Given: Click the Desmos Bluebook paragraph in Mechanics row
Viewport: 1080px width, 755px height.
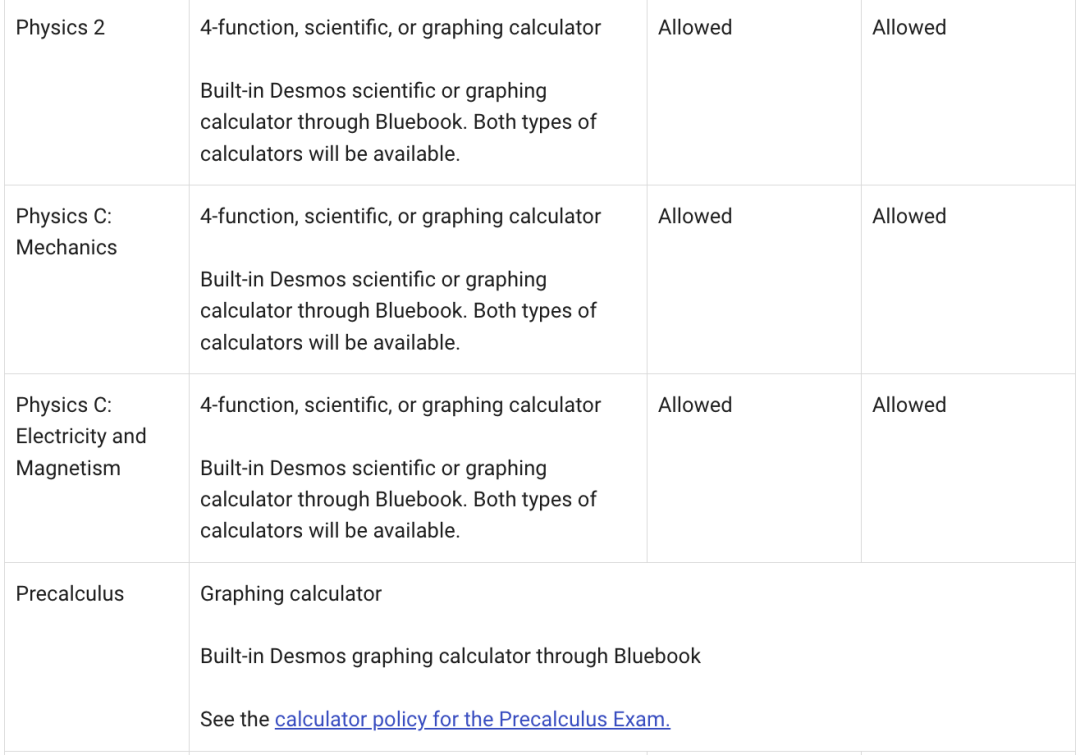Looking at the screenshot, I should coord(398,311).
